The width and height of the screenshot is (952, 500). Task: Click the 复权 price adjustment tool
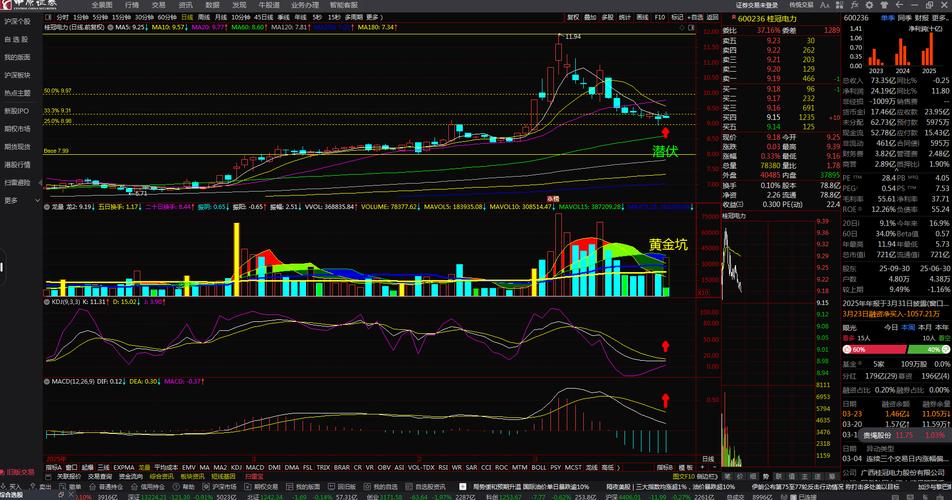573,17
